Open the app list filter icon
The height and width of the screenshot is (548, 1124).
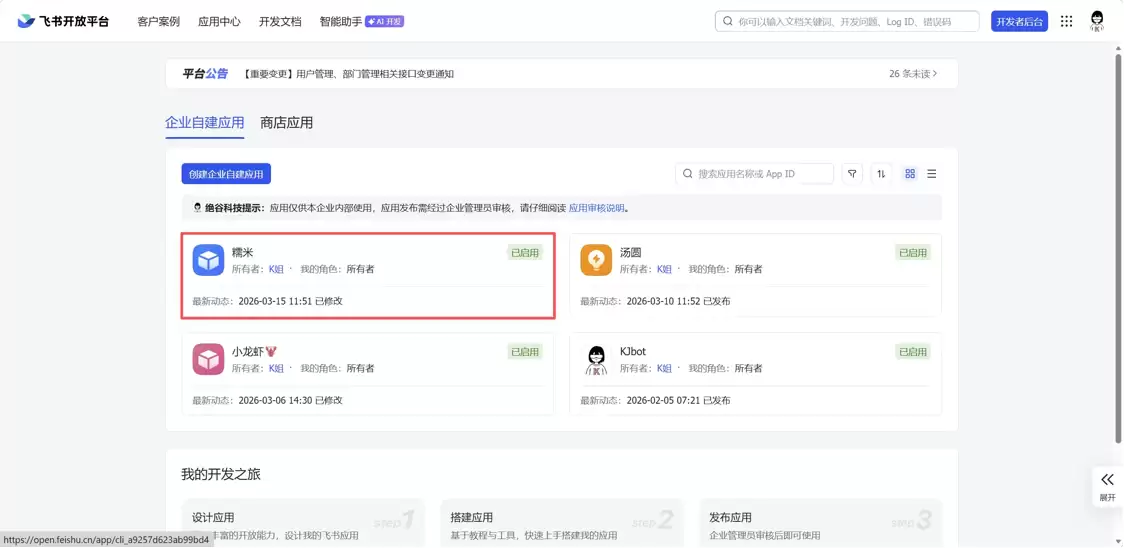pos(852,174)
